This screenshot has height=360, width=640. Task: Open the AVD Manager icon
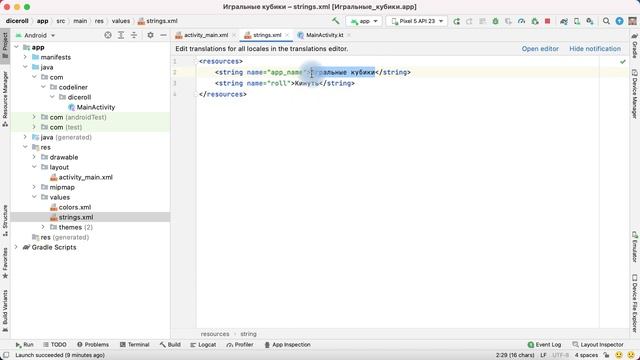577,21
